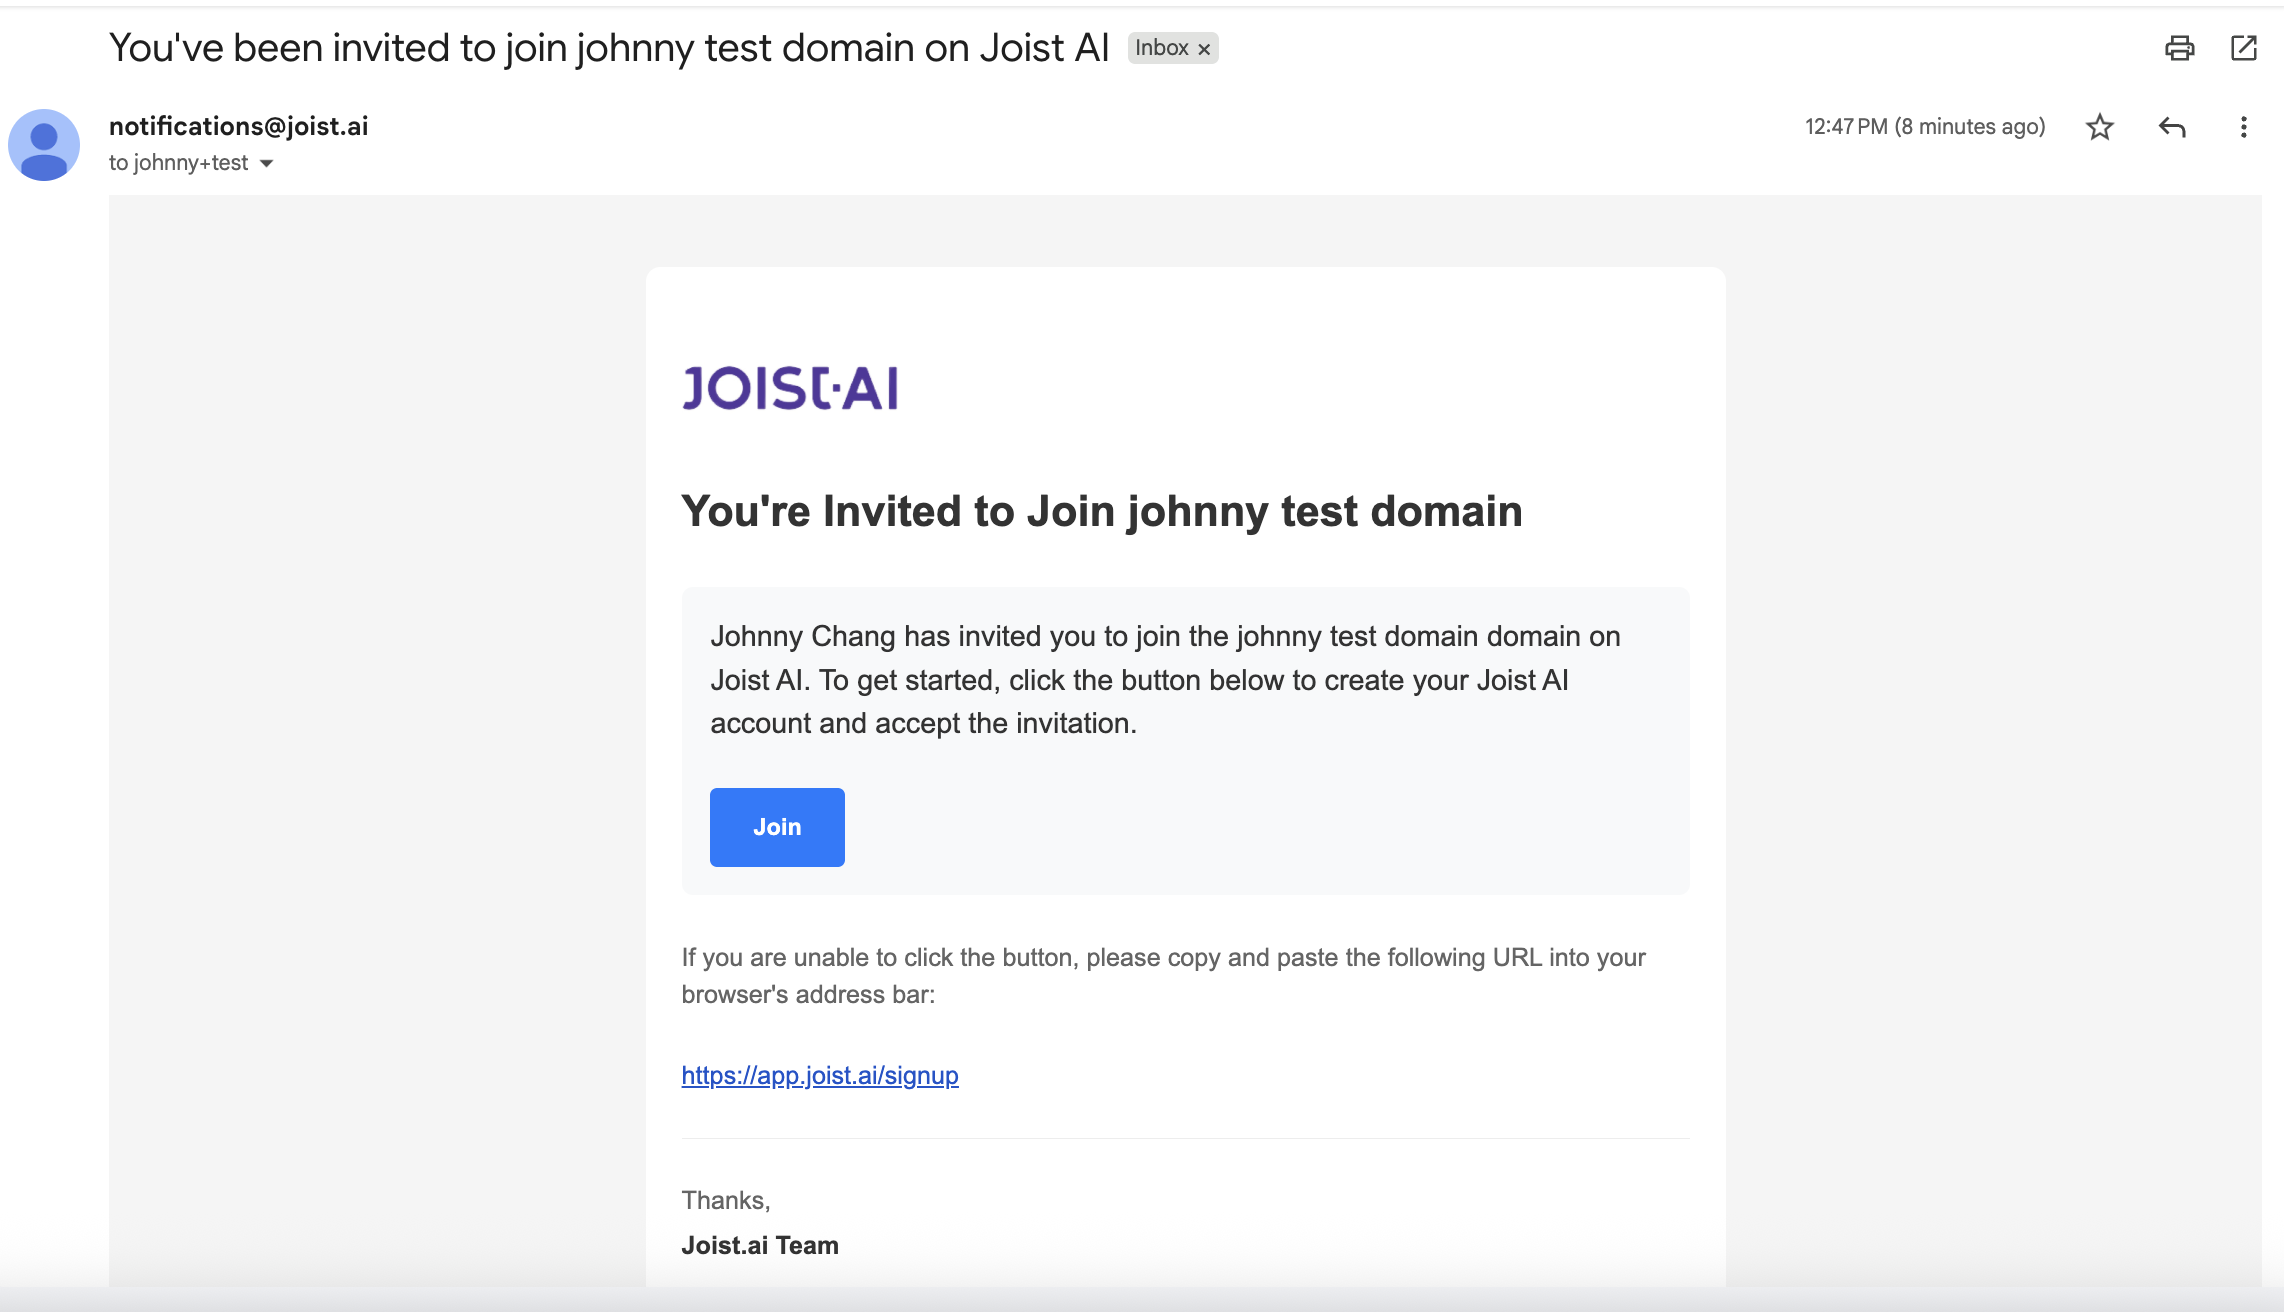Remove the Inbox label with its x

pyautogui.click(x=1204, y=49)
